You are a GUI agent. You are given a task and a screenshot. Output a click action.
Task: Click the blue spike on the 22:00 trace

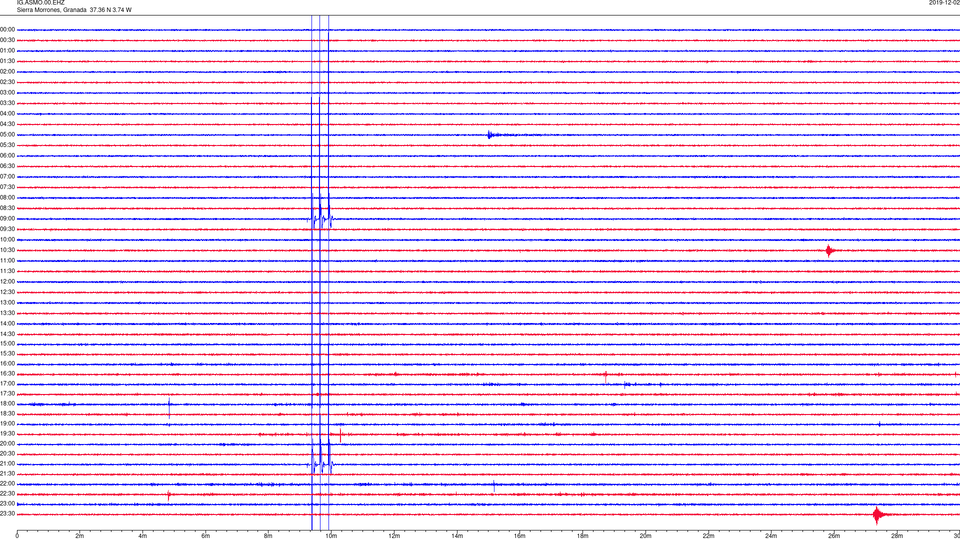(494, 486)
